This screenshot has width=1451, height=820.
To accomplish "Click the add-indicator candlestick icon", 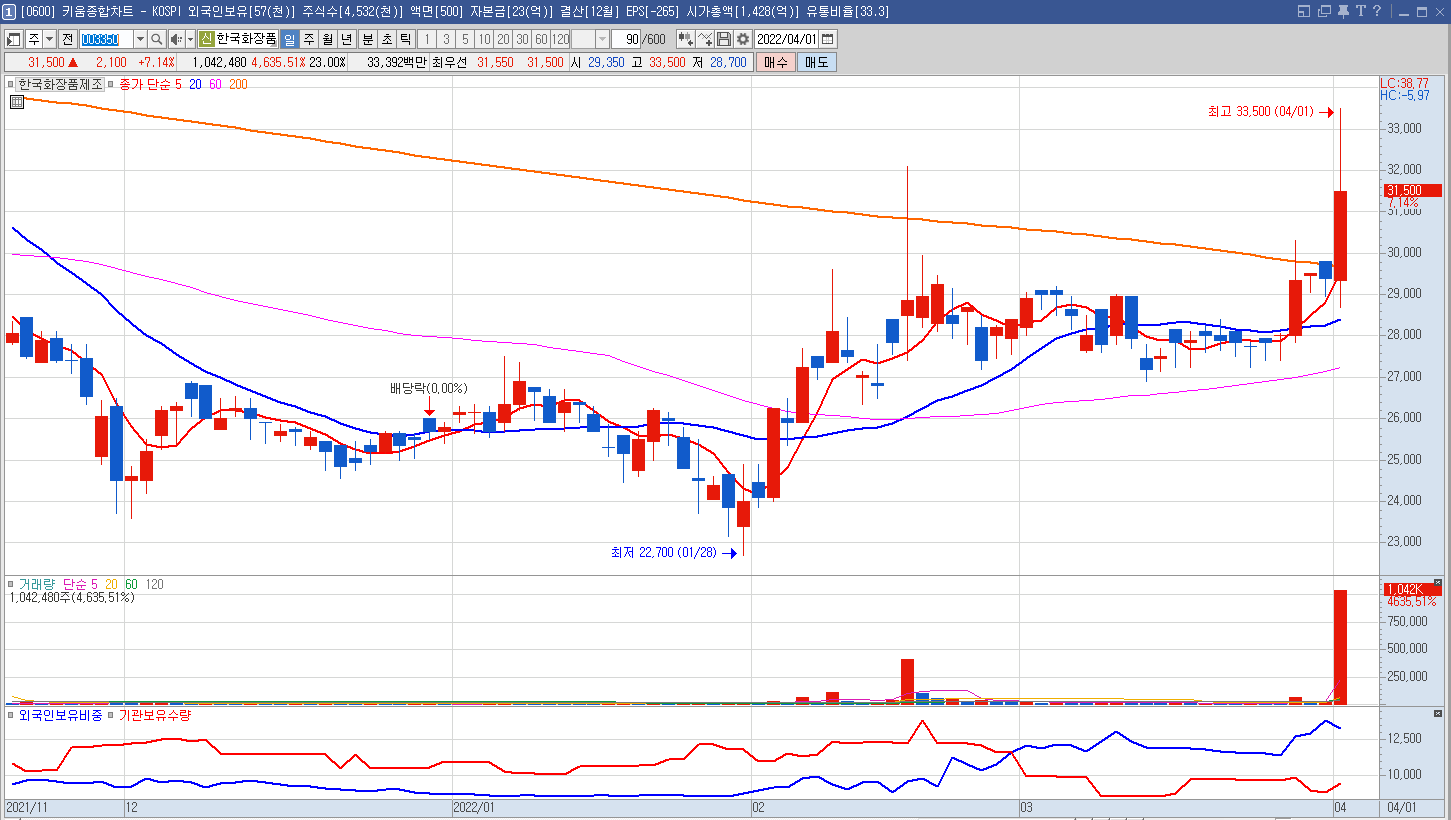I will (x=685, y=39).
